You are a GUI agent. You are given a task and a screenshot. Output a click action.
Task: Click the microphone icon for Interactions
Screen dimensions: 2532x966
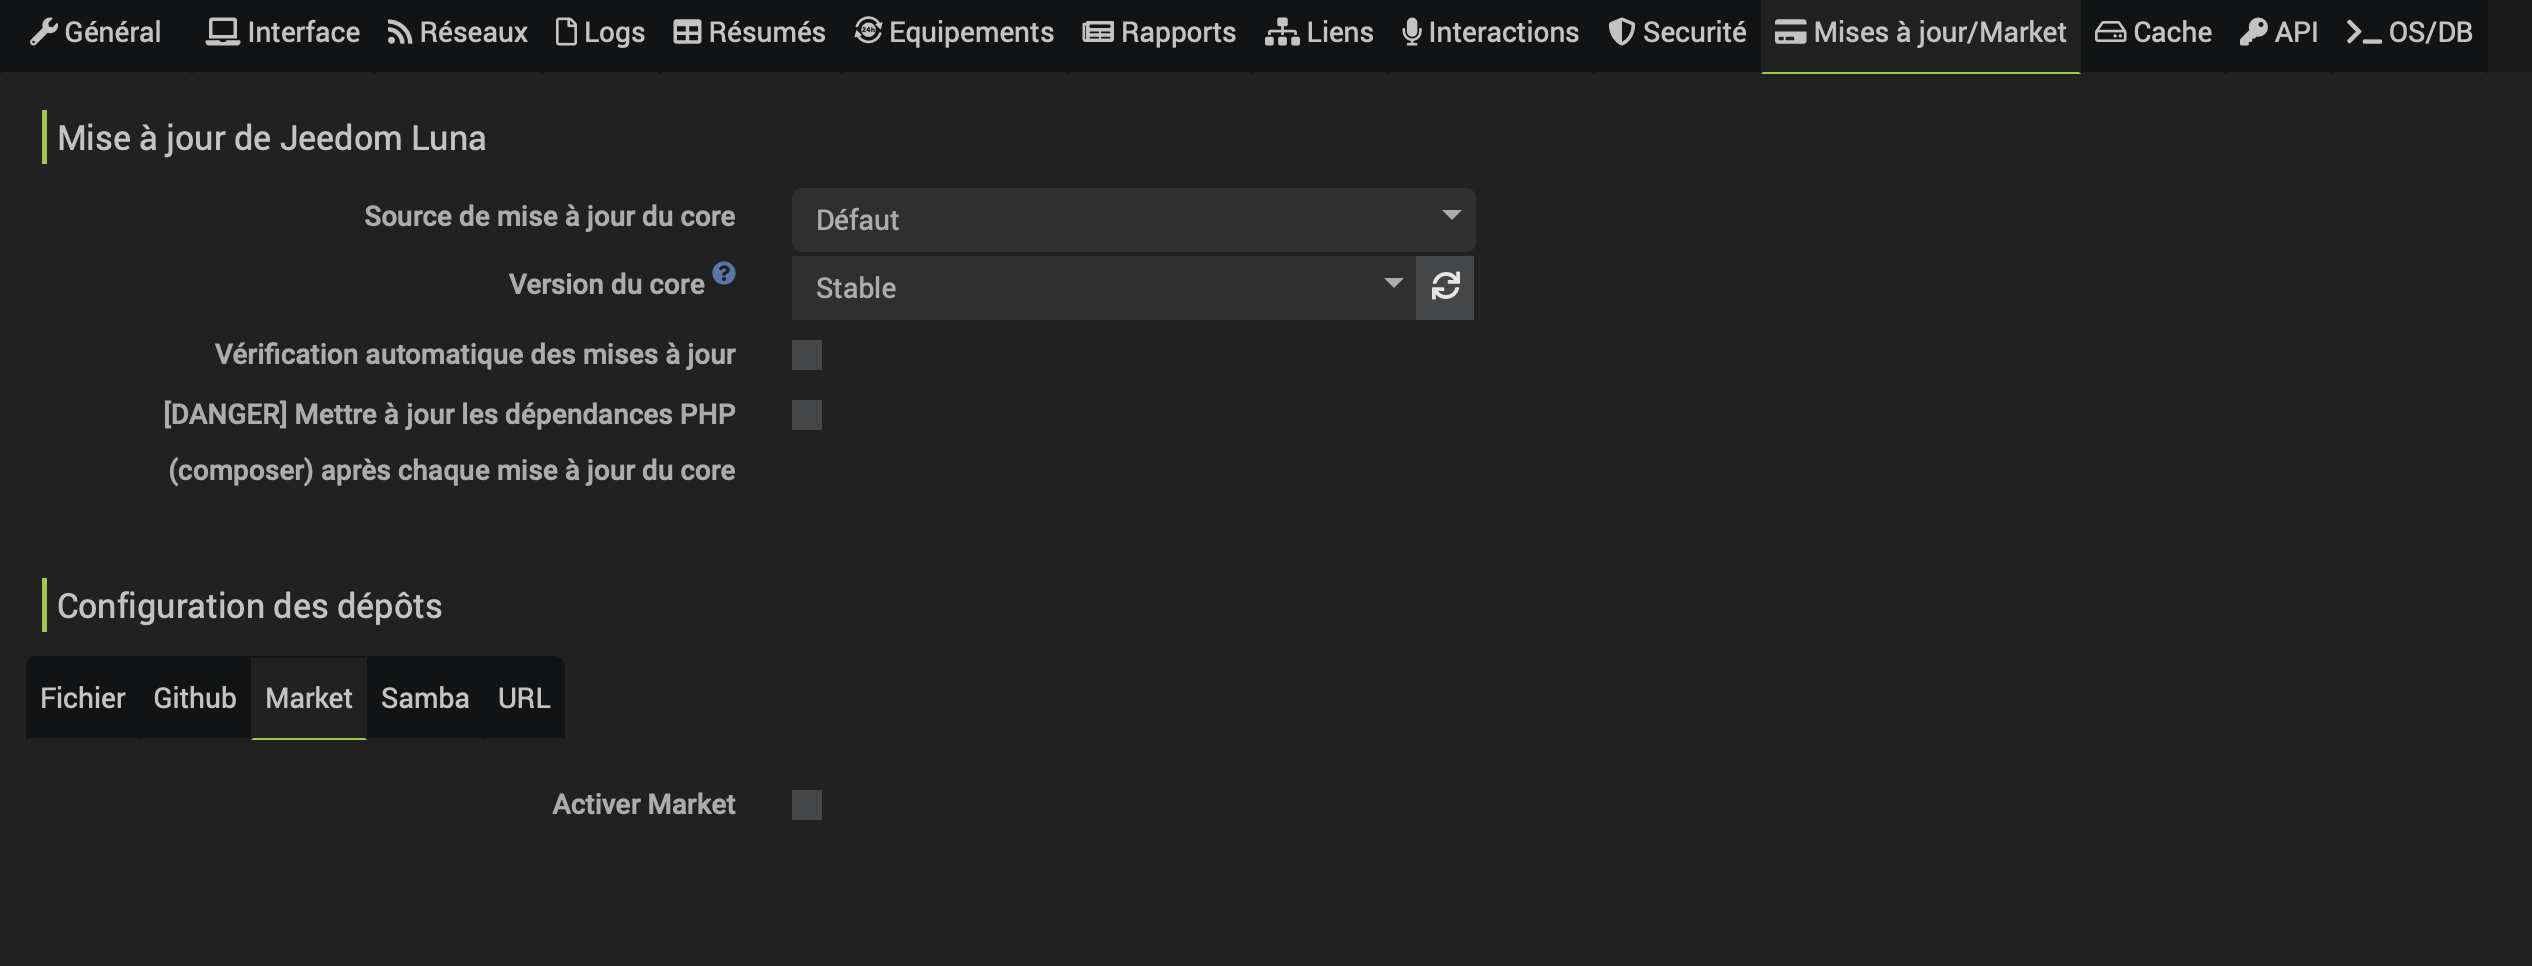point(1411,33)
